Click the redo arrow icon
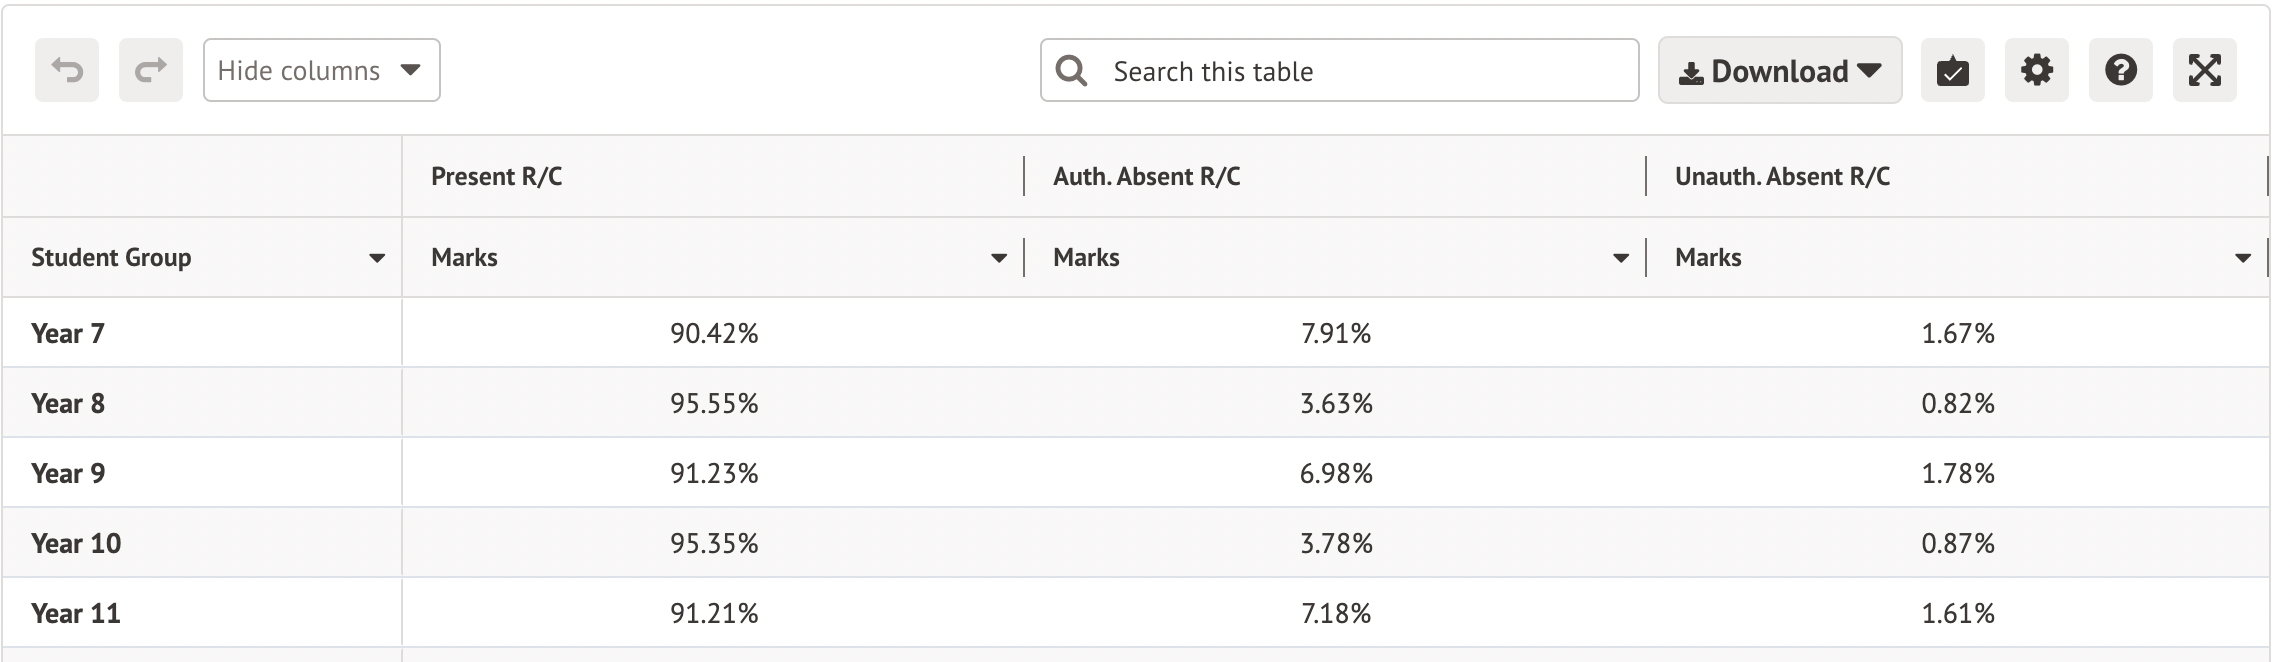Viewport: 2290px width, 662px height. (151, 70)
